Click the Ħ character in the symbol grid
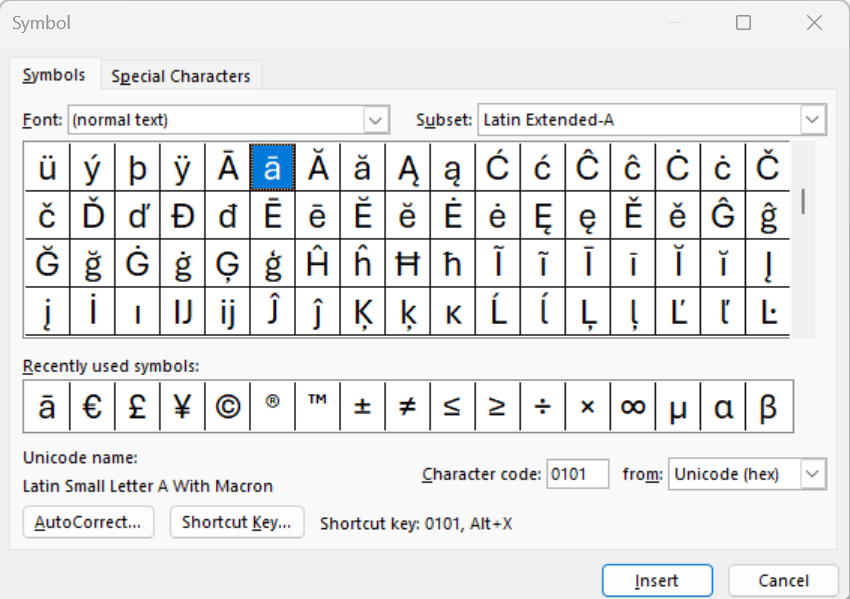Screen dimensions: 850x599 [x=407, y=264]
